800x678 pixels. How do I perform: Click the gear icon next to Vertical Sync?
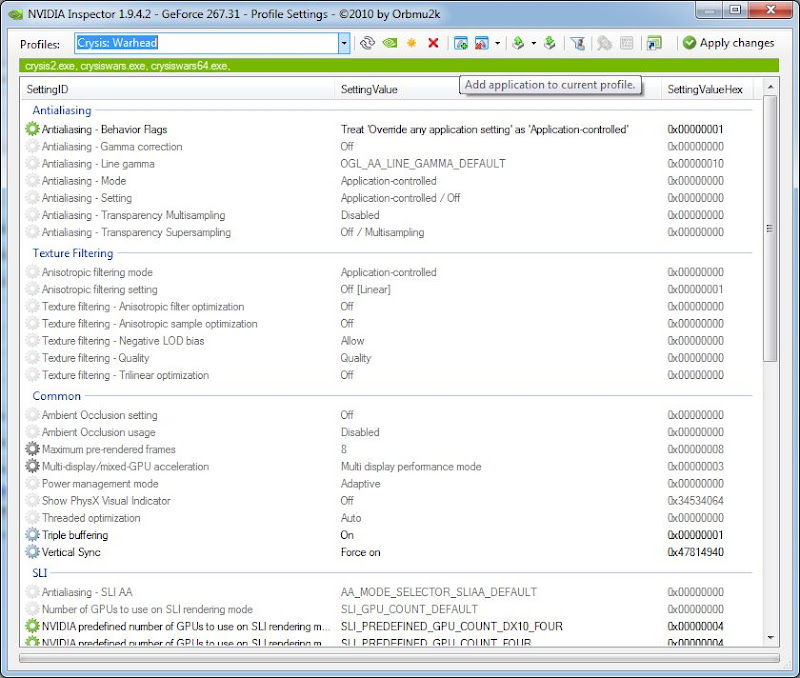[x=32, y=552]
